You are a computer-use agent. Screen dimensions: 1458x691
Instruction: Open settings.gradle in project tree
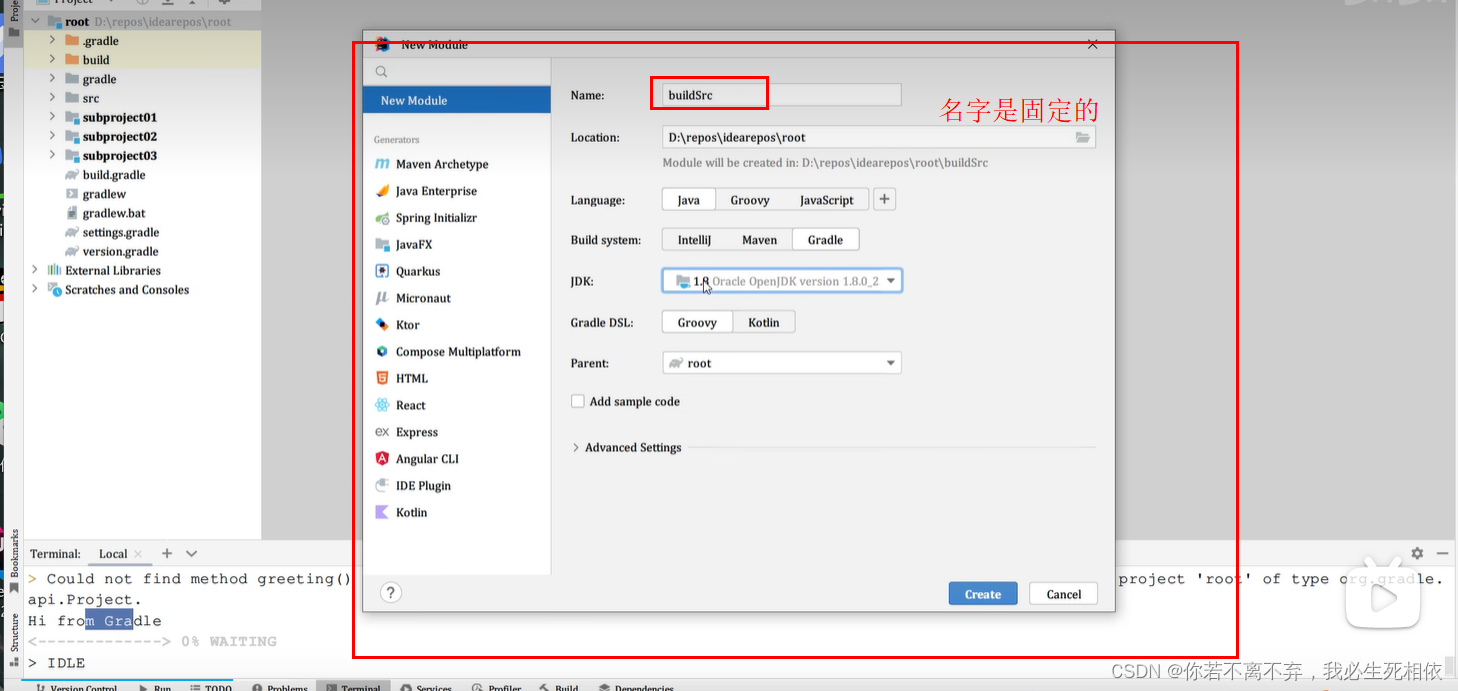point(112,232)
